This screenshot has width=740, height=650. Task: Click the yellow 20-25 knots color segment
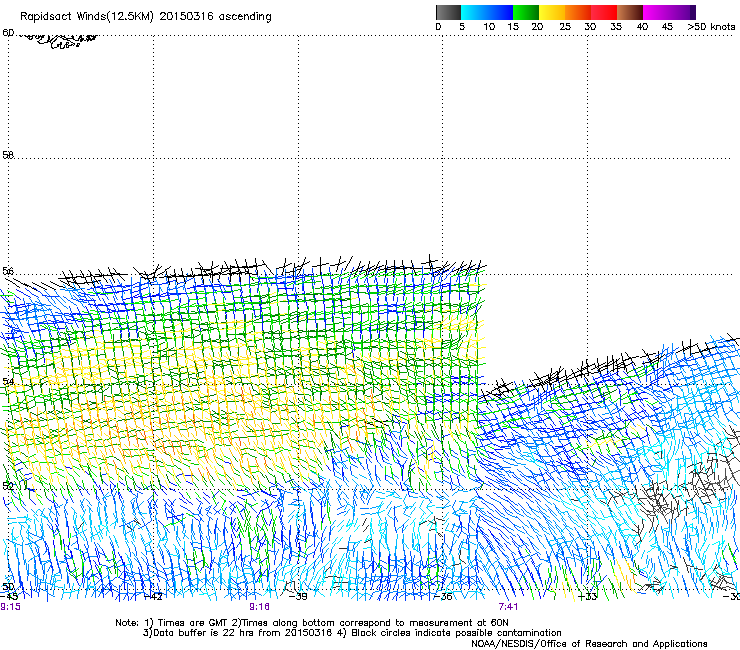pos(552,12)
